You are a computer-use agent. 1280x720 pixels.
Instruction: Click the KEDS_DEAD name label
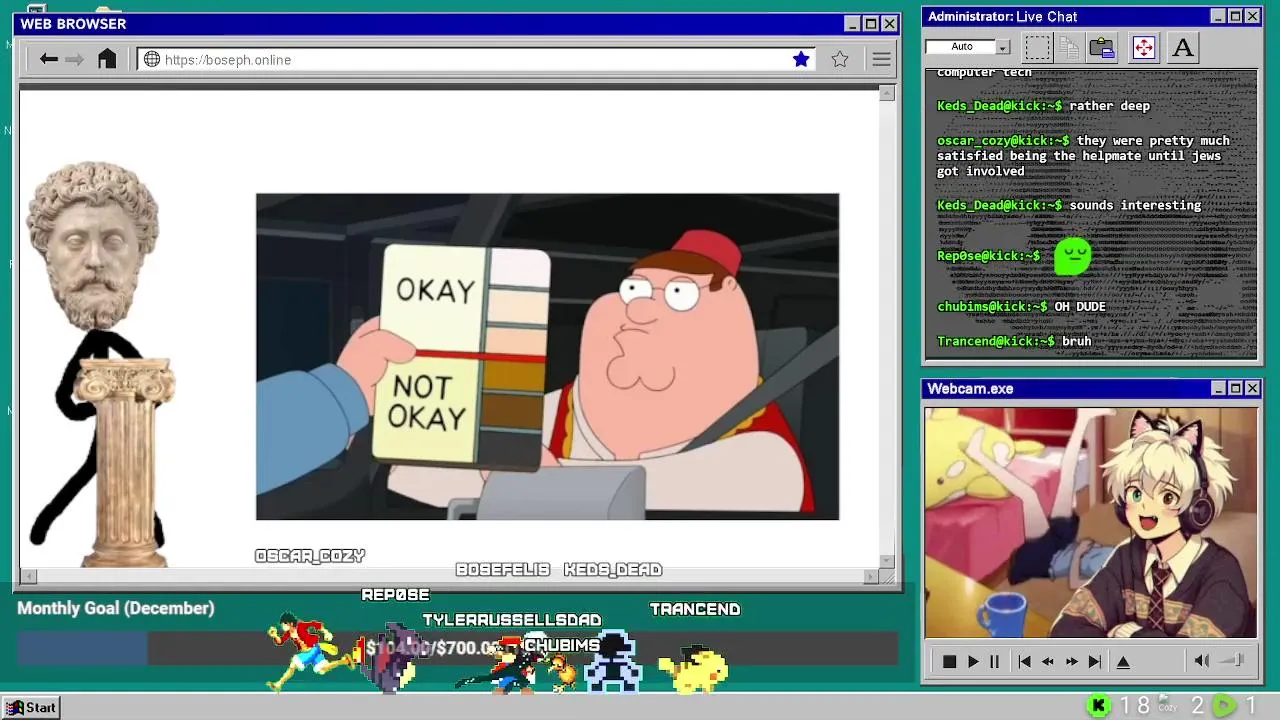coord(613,570)
